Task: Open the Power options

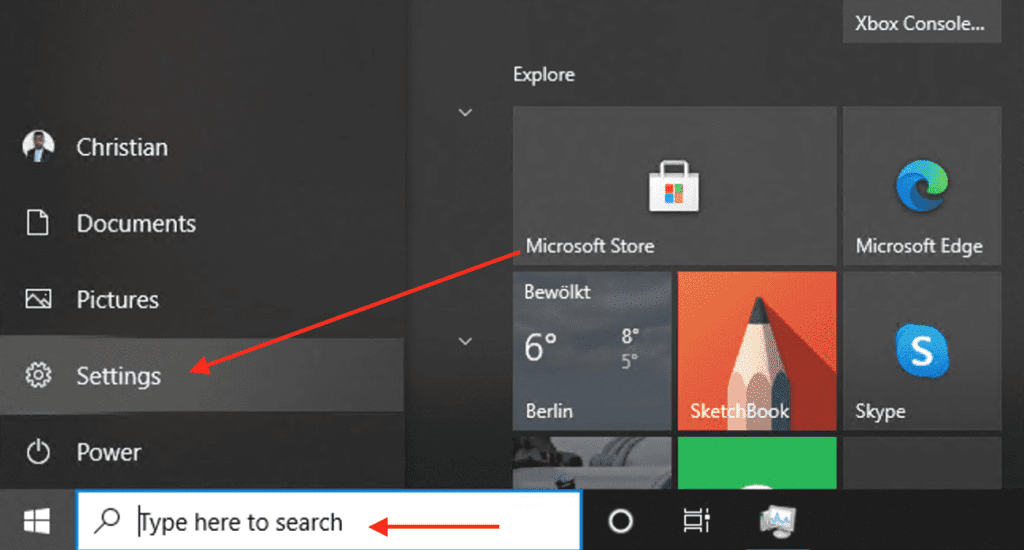Action: [110, 453]
